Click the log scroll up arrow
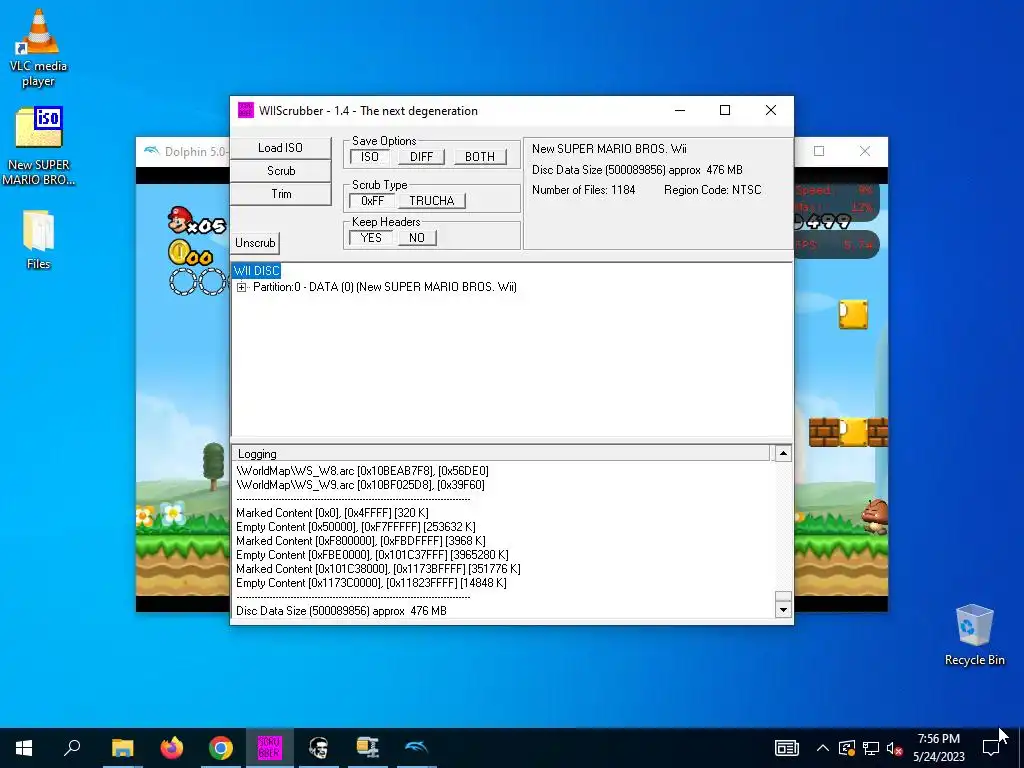1024x768 pixels. (782, 453)
